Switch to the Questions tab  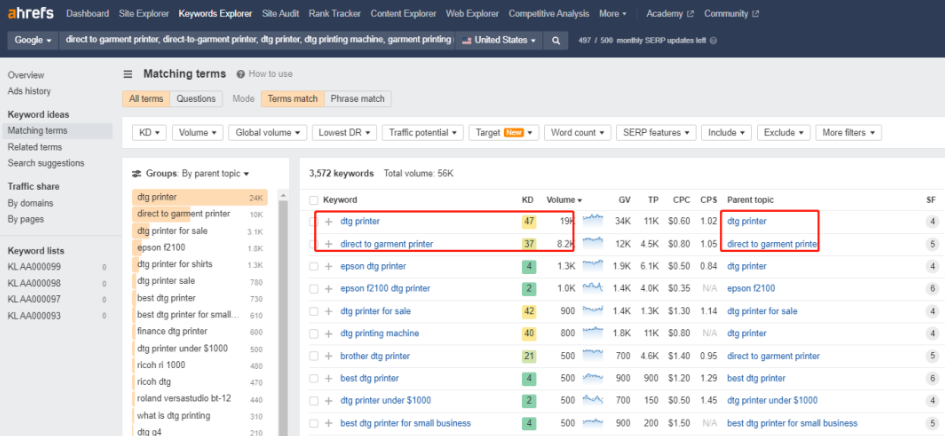(195, 99)
